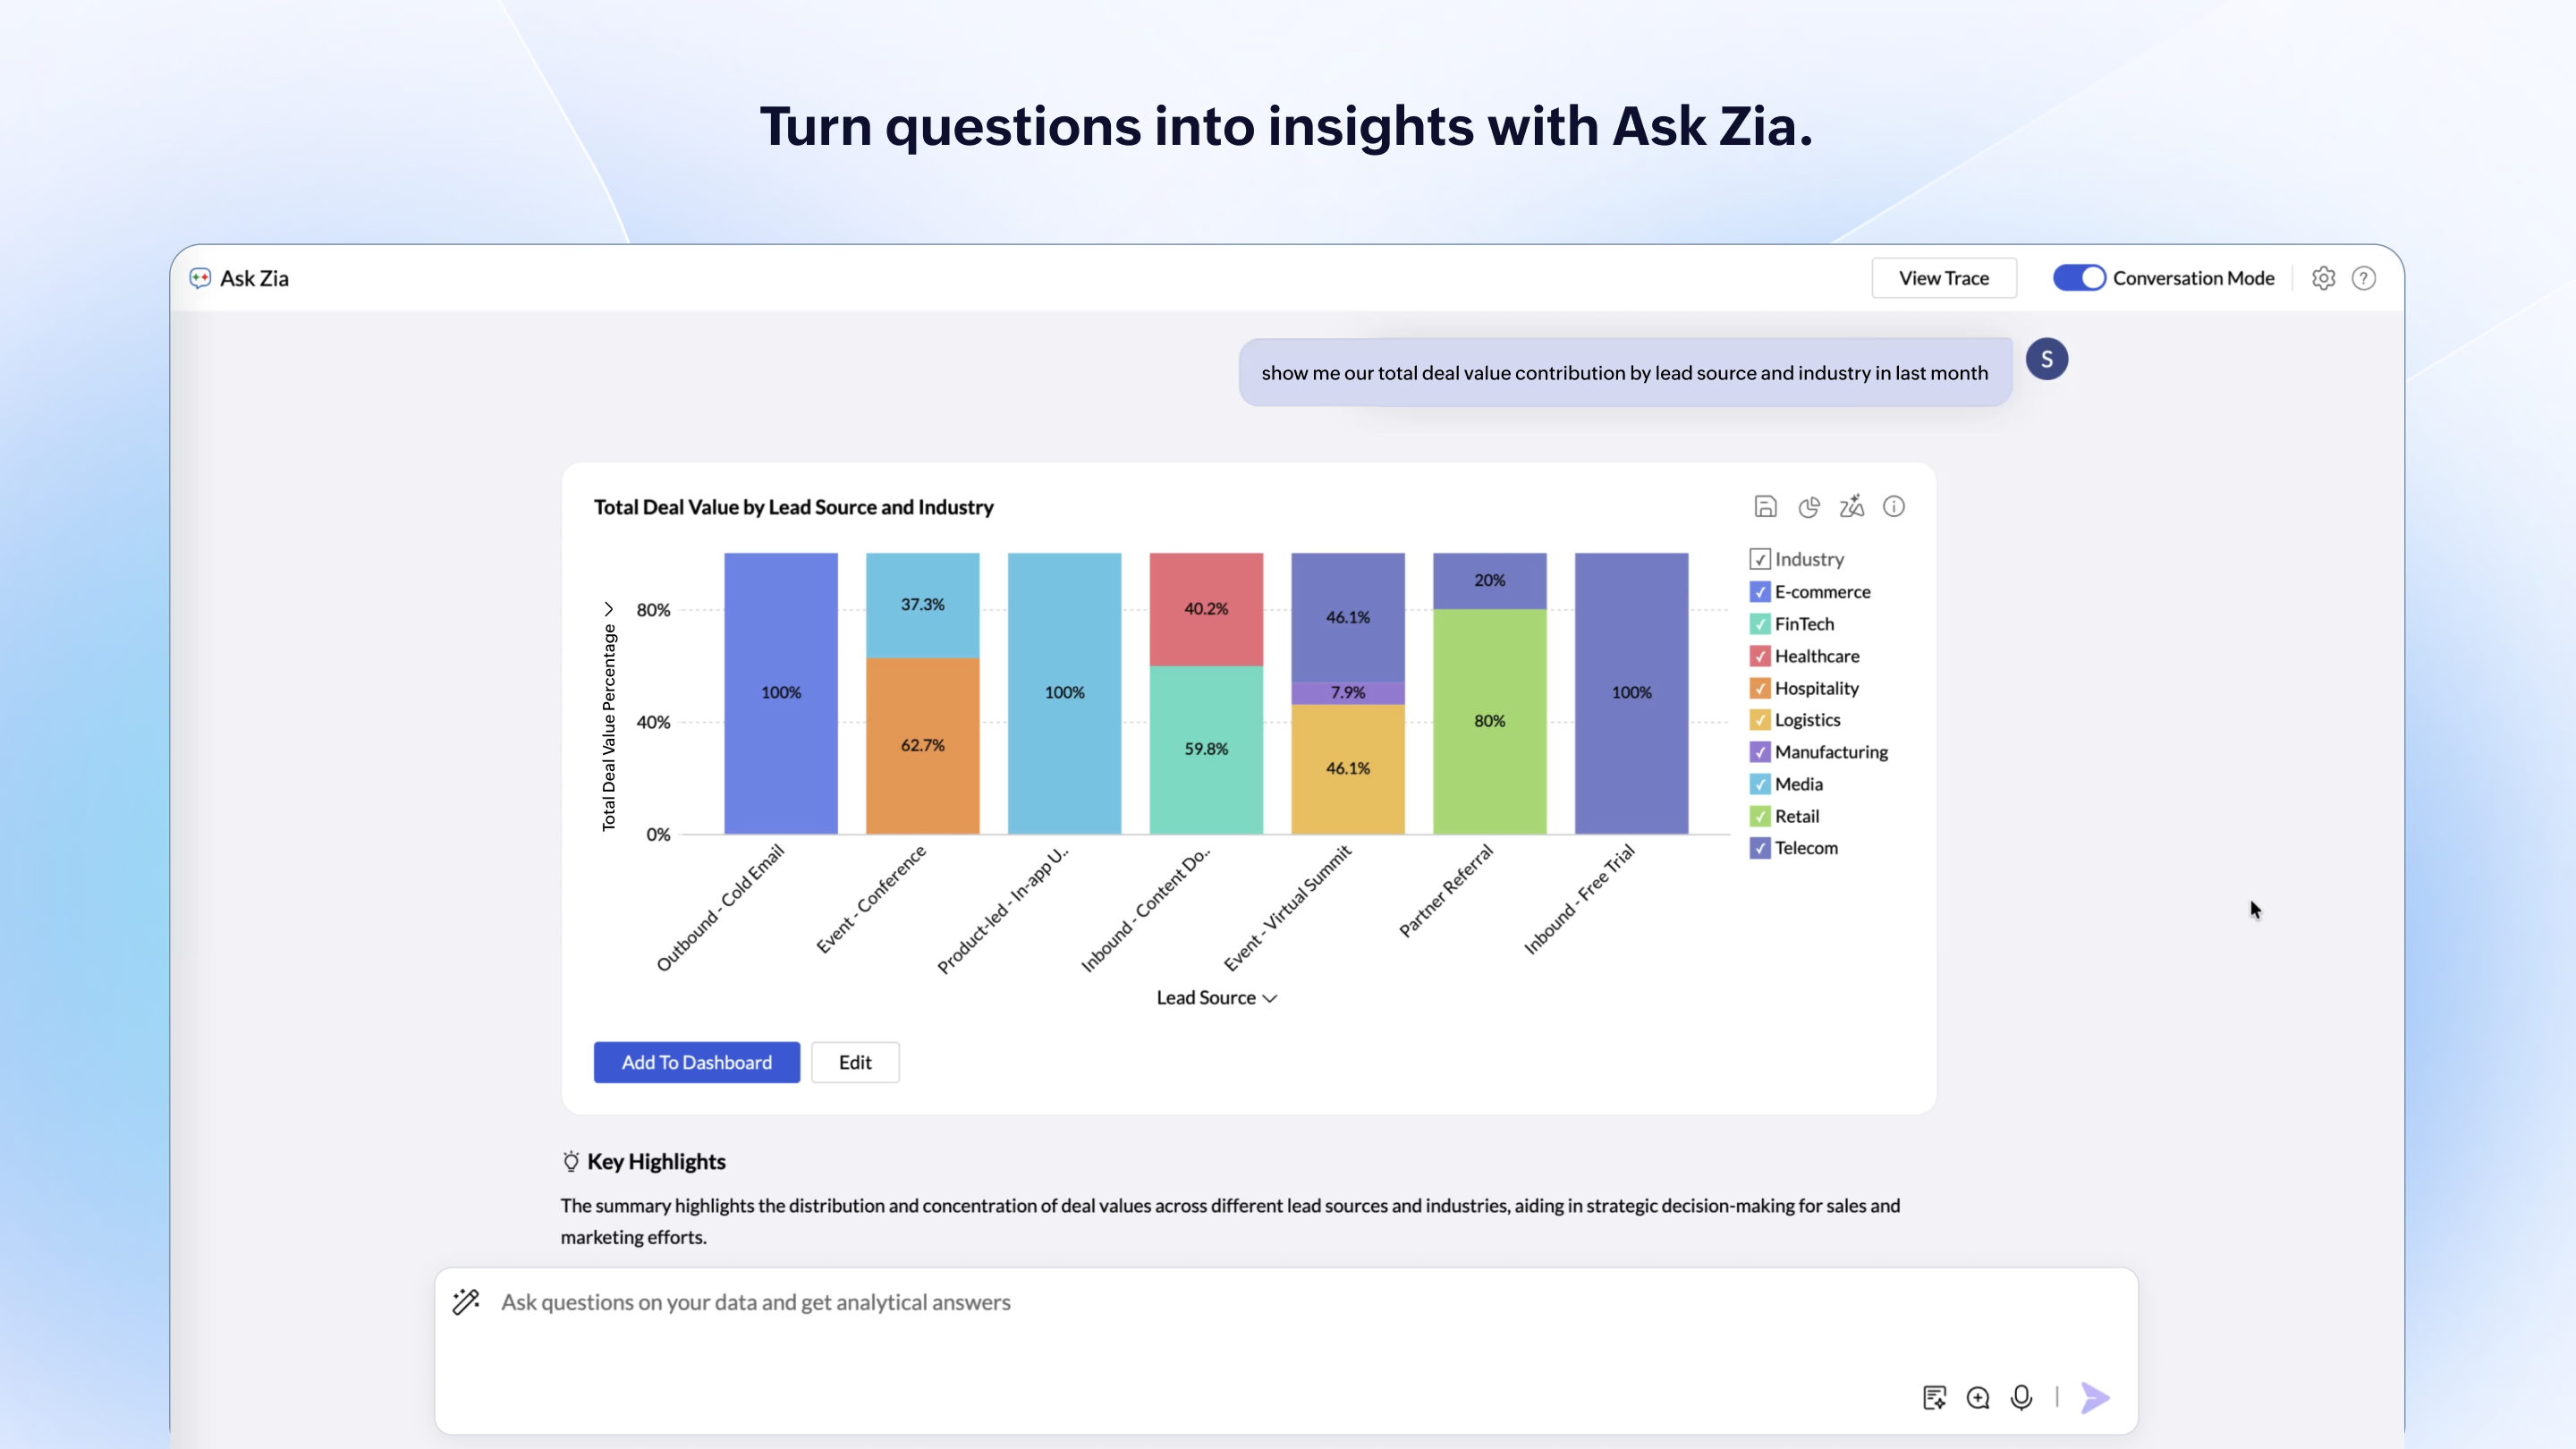
Task: Click the pie chart type icon
Action: pos(1808,507)
